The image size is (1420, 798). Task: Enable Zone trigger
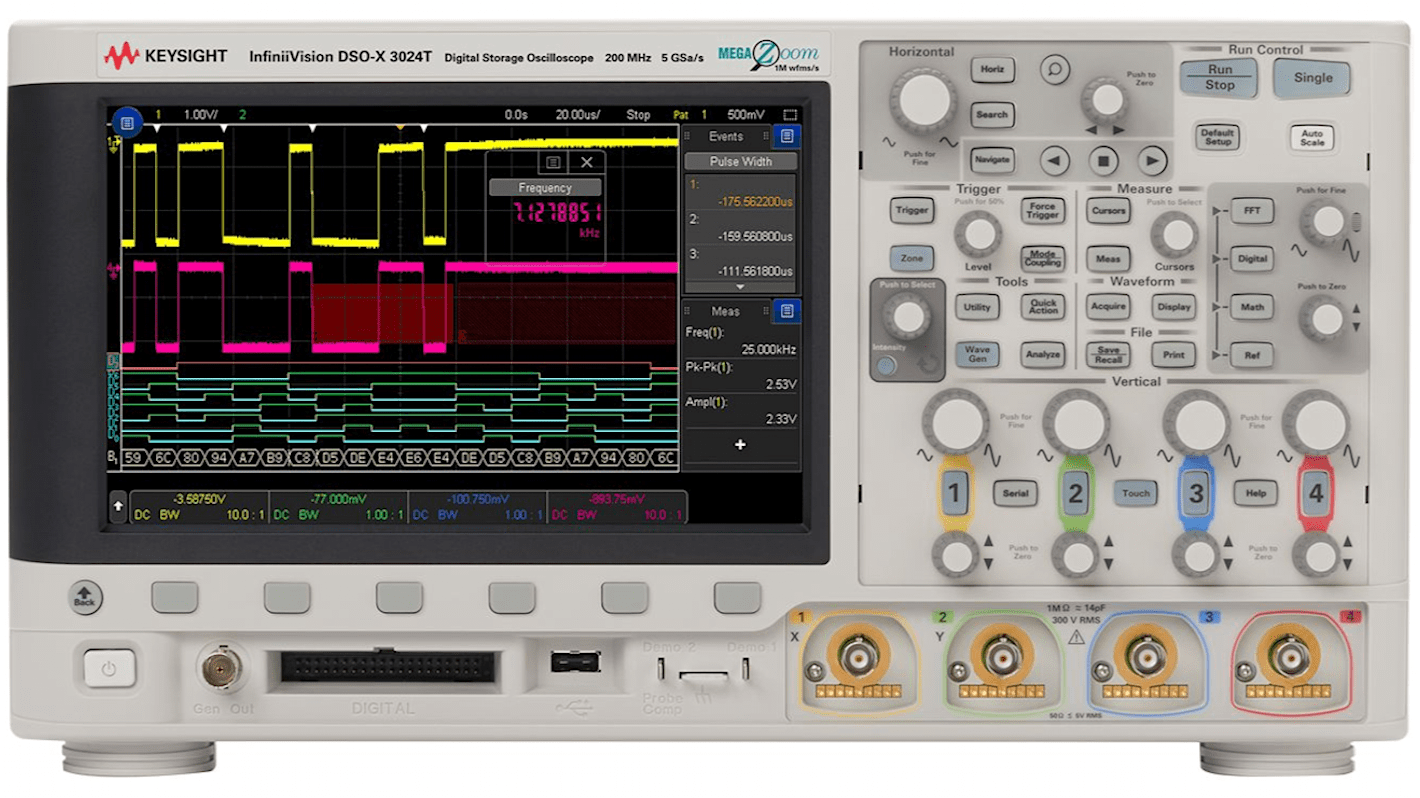click(x=911, y=257)
